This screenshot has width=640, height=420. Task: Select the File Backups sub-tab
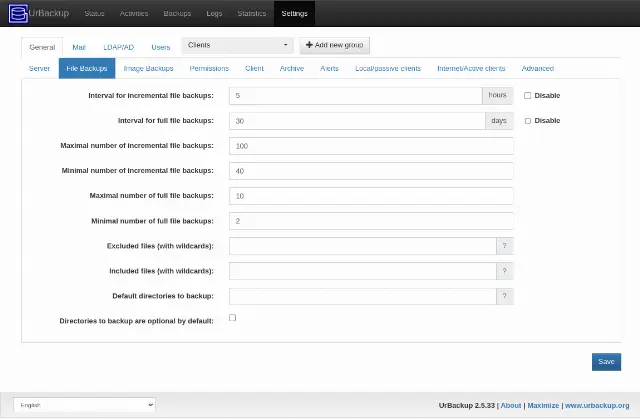pos(87,69)
